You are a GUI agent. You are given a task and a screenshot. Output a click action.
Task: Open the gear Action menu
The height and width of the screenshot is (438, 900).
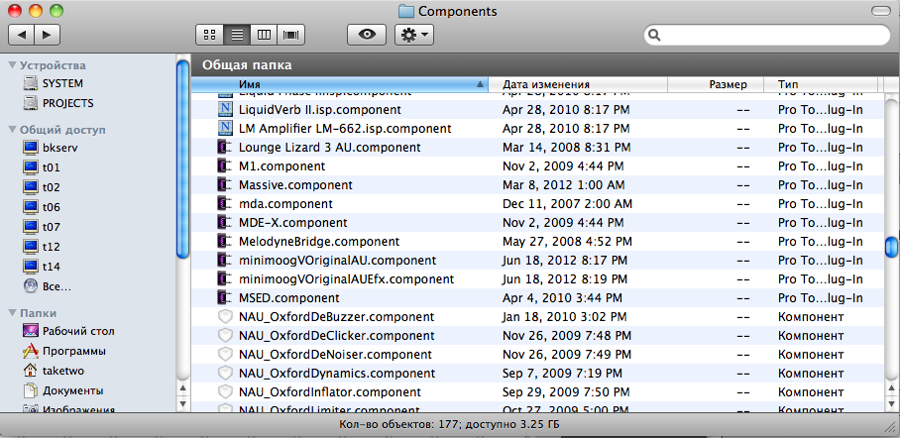coord(414,35)
